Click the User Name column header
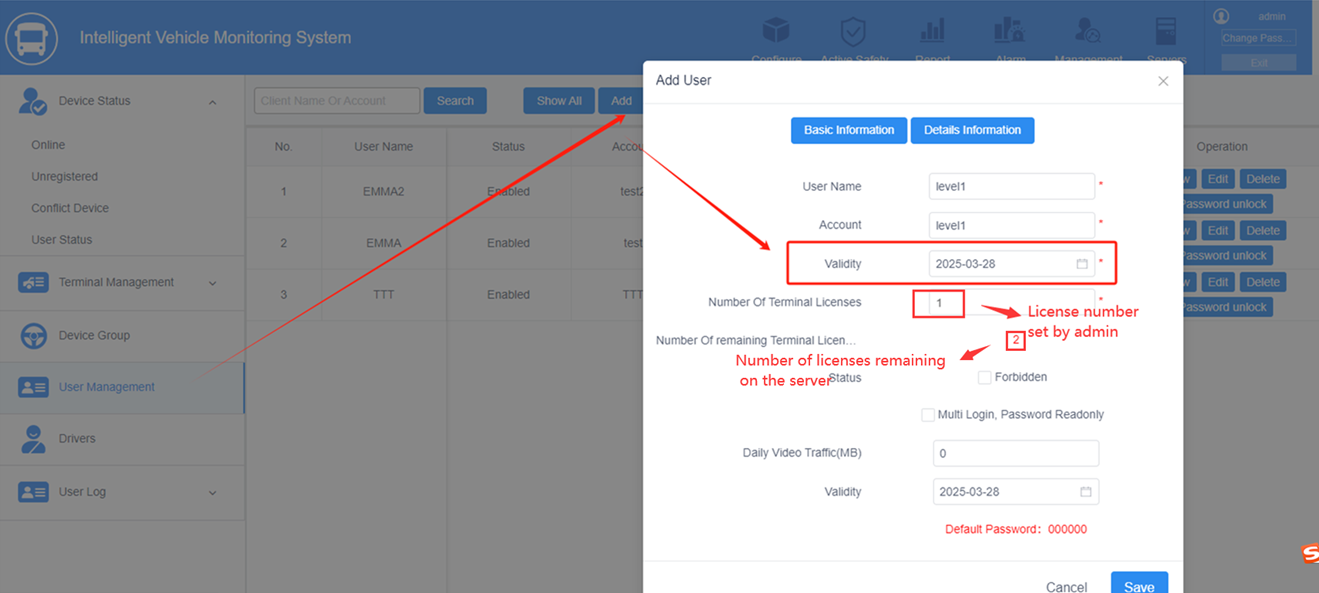 click(x=383, y=147)
